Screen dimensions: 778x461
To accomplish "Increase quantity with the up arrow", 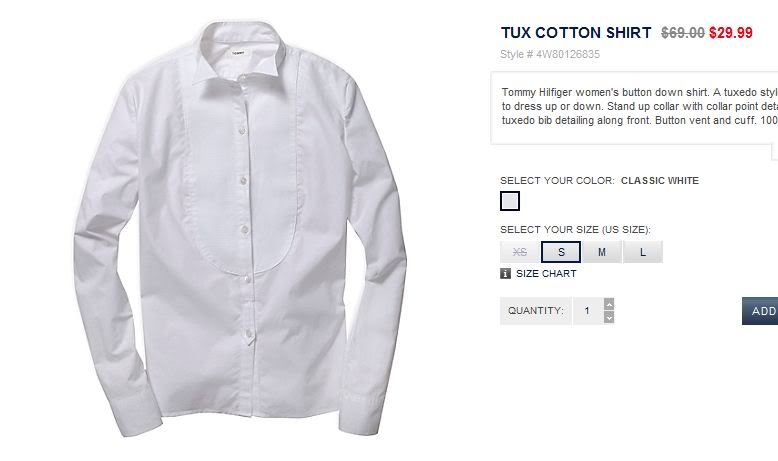I will click(x=609, y=304).
